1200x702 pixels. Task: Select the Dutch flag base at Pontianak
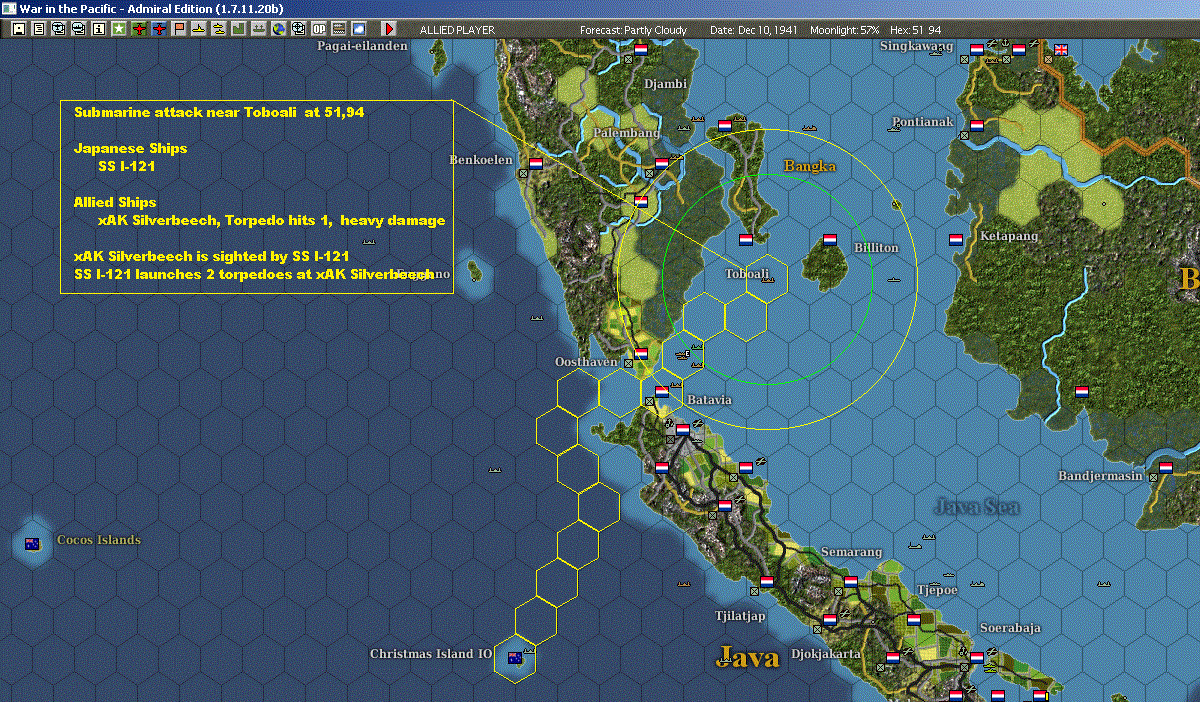[x=976, y=125]
